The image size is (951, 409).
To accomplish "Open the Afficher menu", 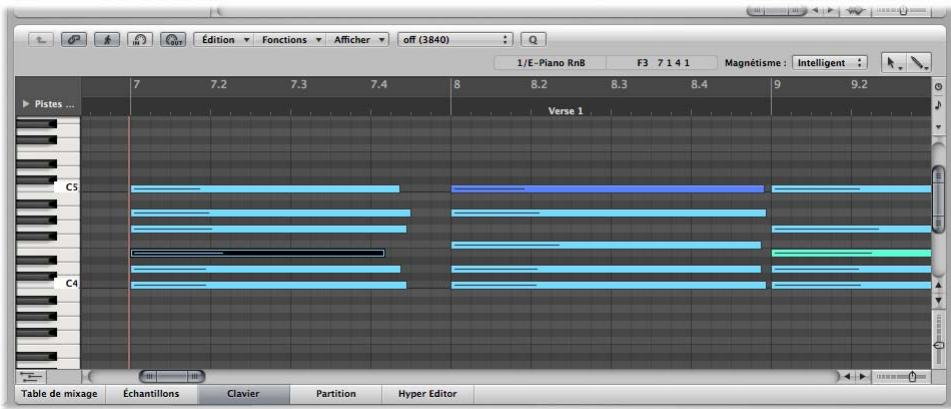I will coord(358,39).
